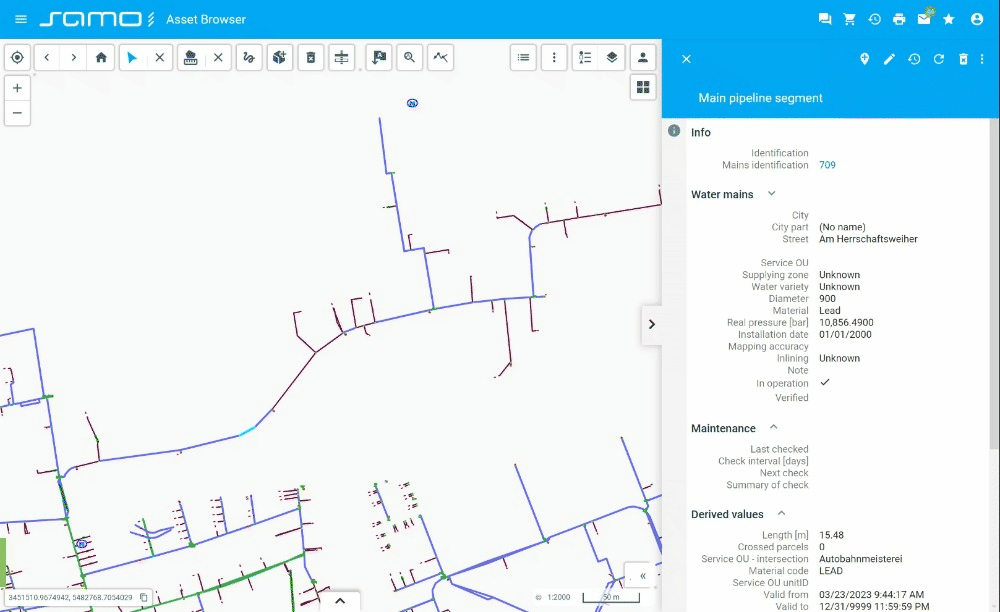The width and height of the screenshot is (1000, 612).
Task: Click the street value Am Herrschaftsweiher
Action: (868, 239)
